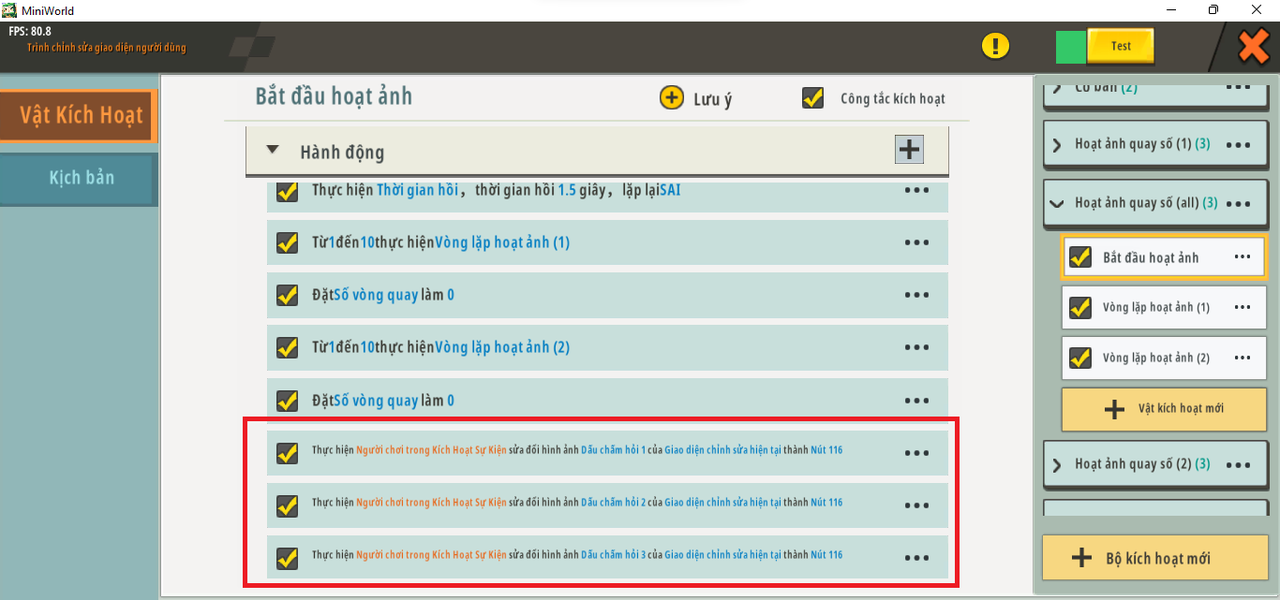Image resolution: width=1280 pixels, height=600 pixels.
Task: Click the yellow plus icon beside Lưu ý
Action: tap(671, 98)
